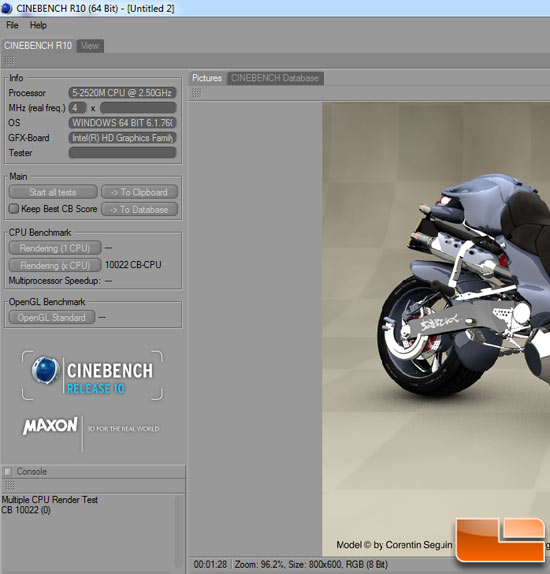Image resolution: width=550 pixels, height=574 pixels.
Task: Run the Rendering (x CPU) benchmark
Action: pos(55,265)
